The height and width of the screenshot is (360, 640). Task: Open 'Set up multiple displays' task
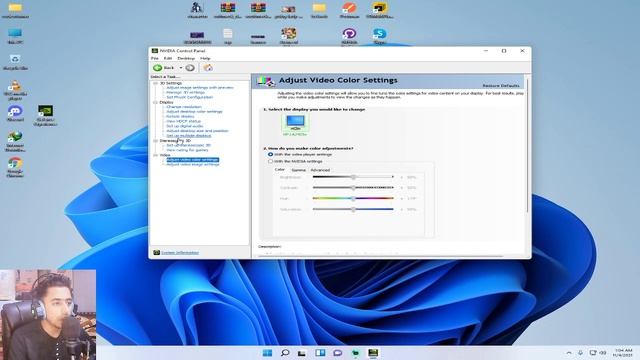(x=189, y=136)
